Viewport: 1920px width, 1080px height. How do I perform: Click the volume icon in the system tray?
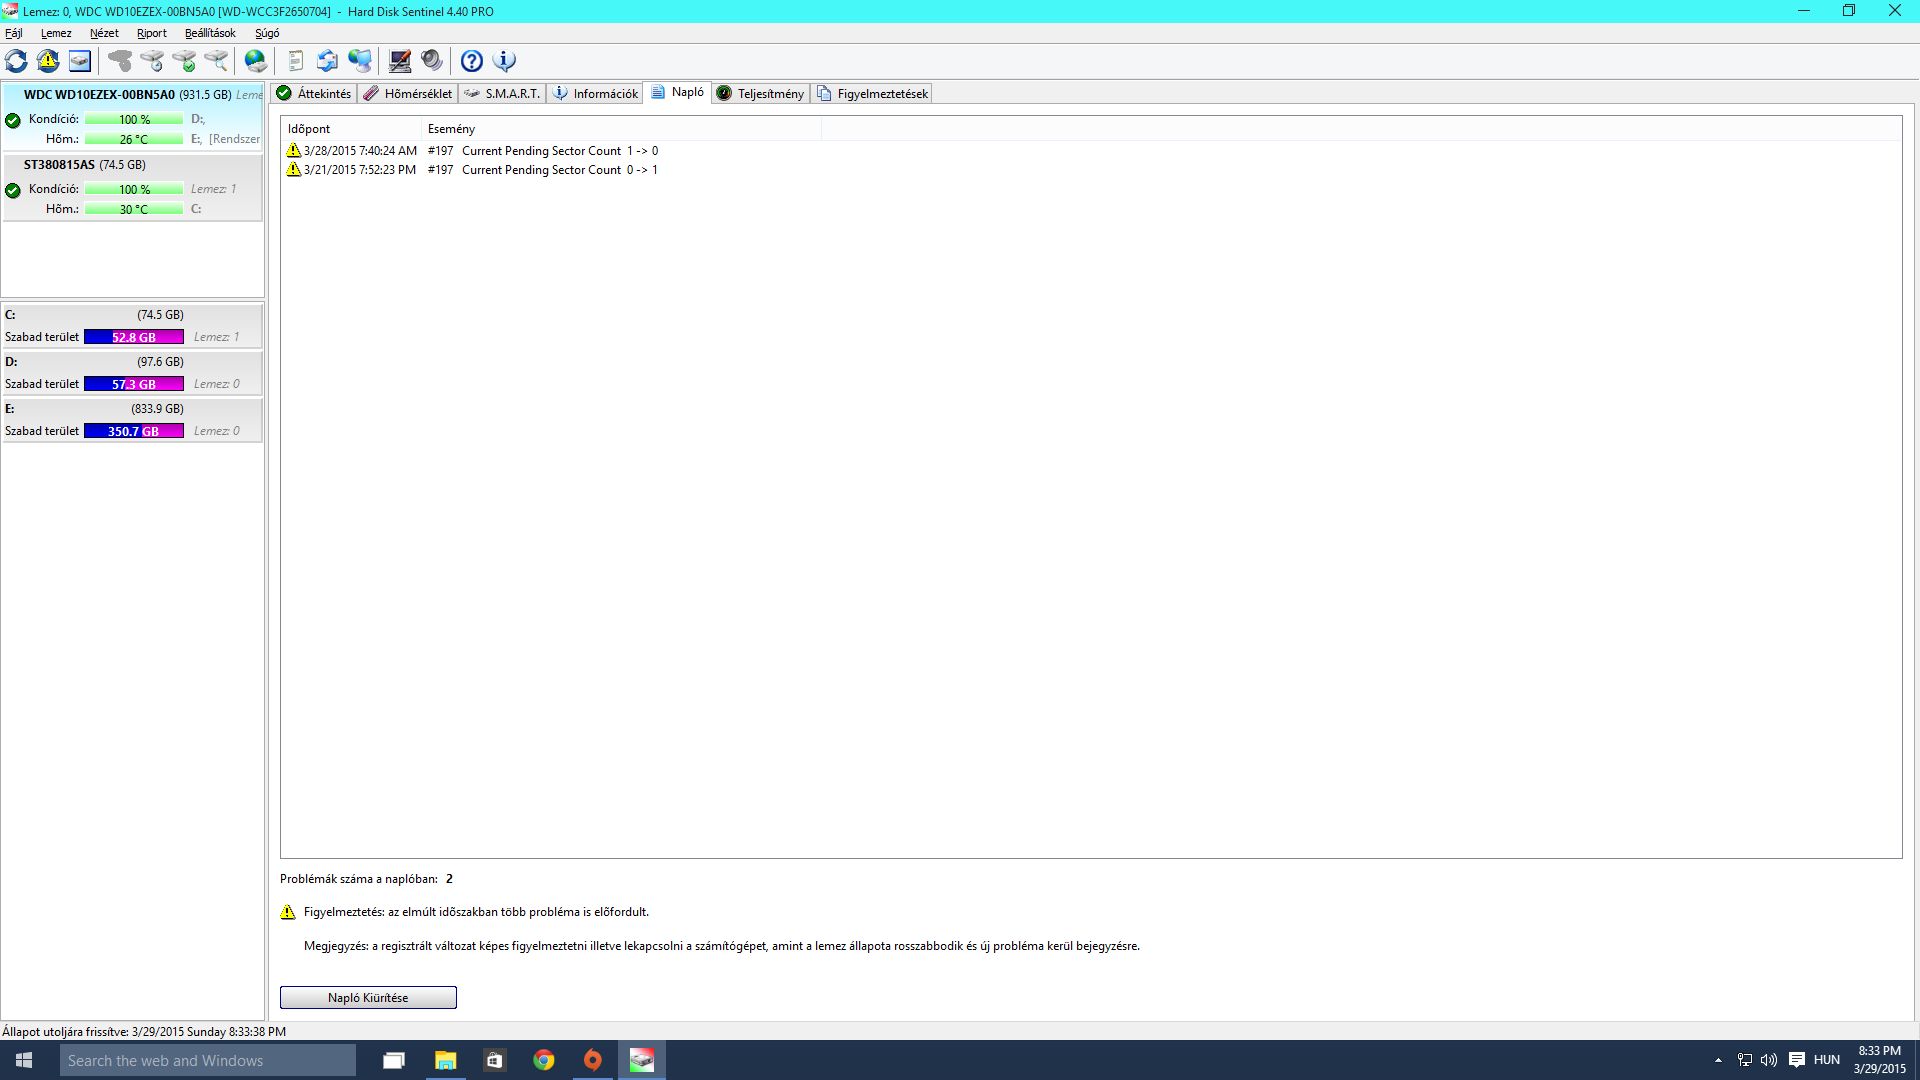click(1769, 1060)
